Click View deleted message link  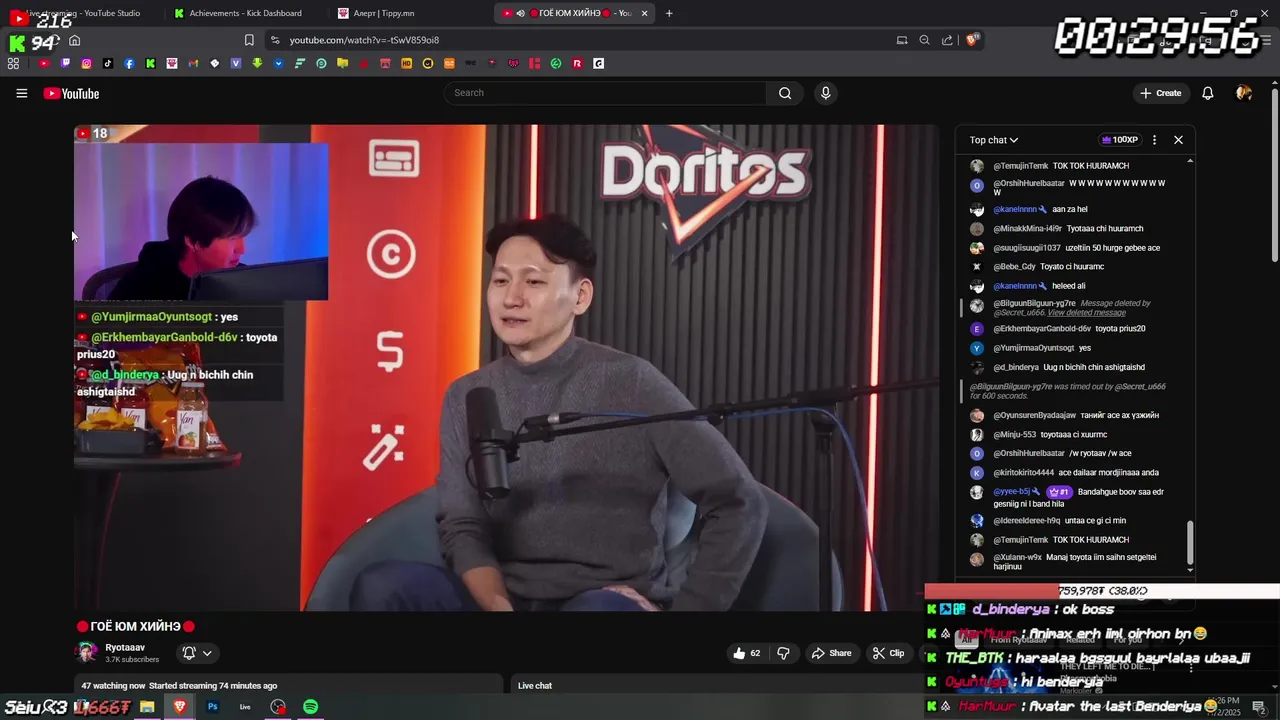coord(1086,313)
